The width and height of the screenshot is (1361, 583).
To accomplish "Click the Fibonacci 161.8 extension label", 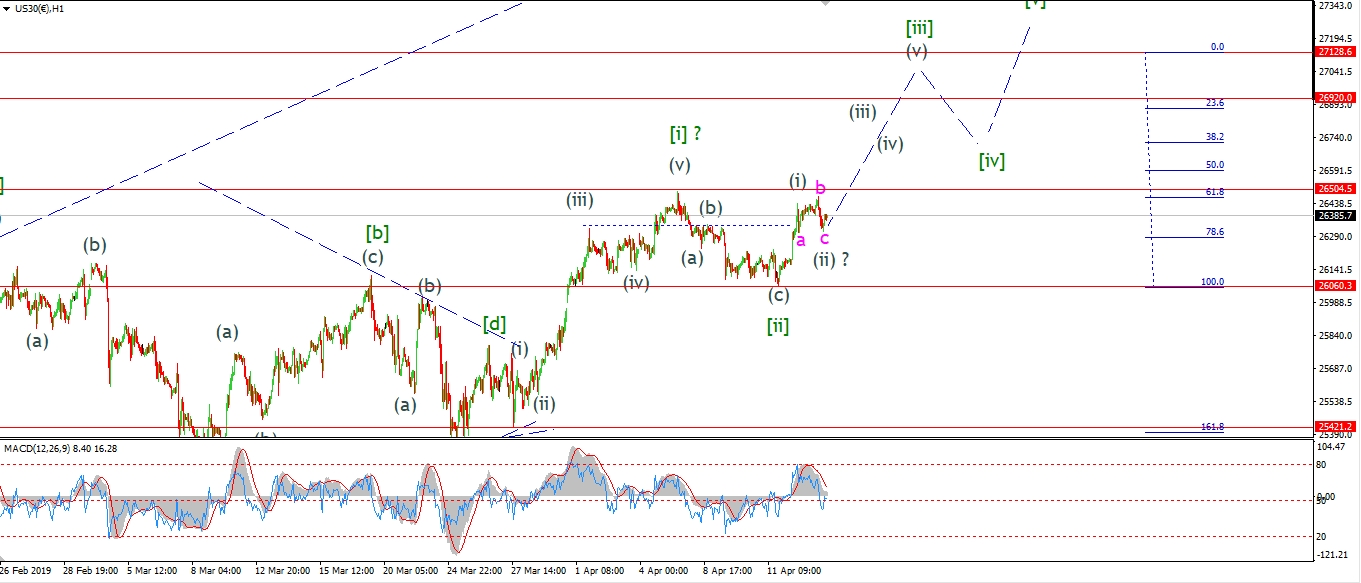I will [x=1211, y=427].
